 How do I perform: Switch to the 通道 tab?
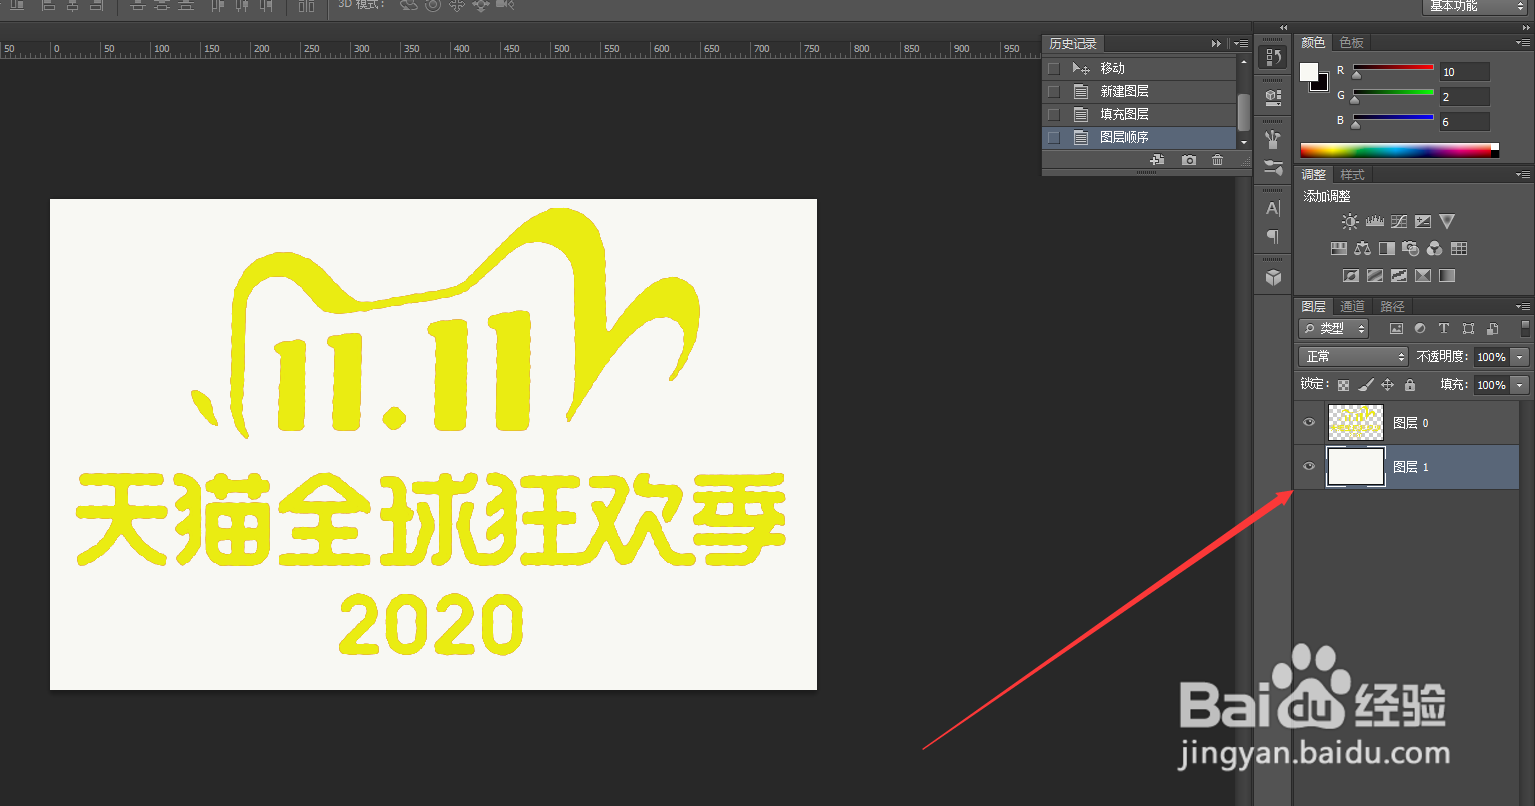coord(1352,306)
